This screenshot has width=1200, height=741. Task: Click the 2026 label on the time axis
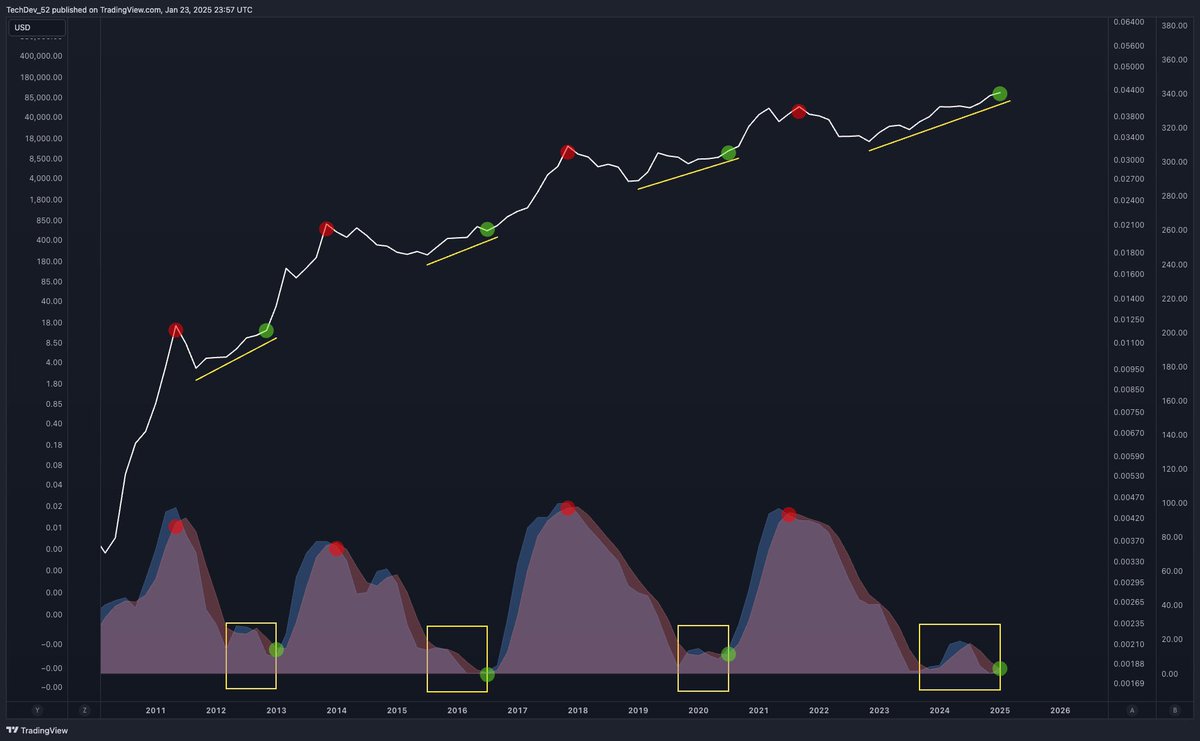click(x=1061, y=710)
